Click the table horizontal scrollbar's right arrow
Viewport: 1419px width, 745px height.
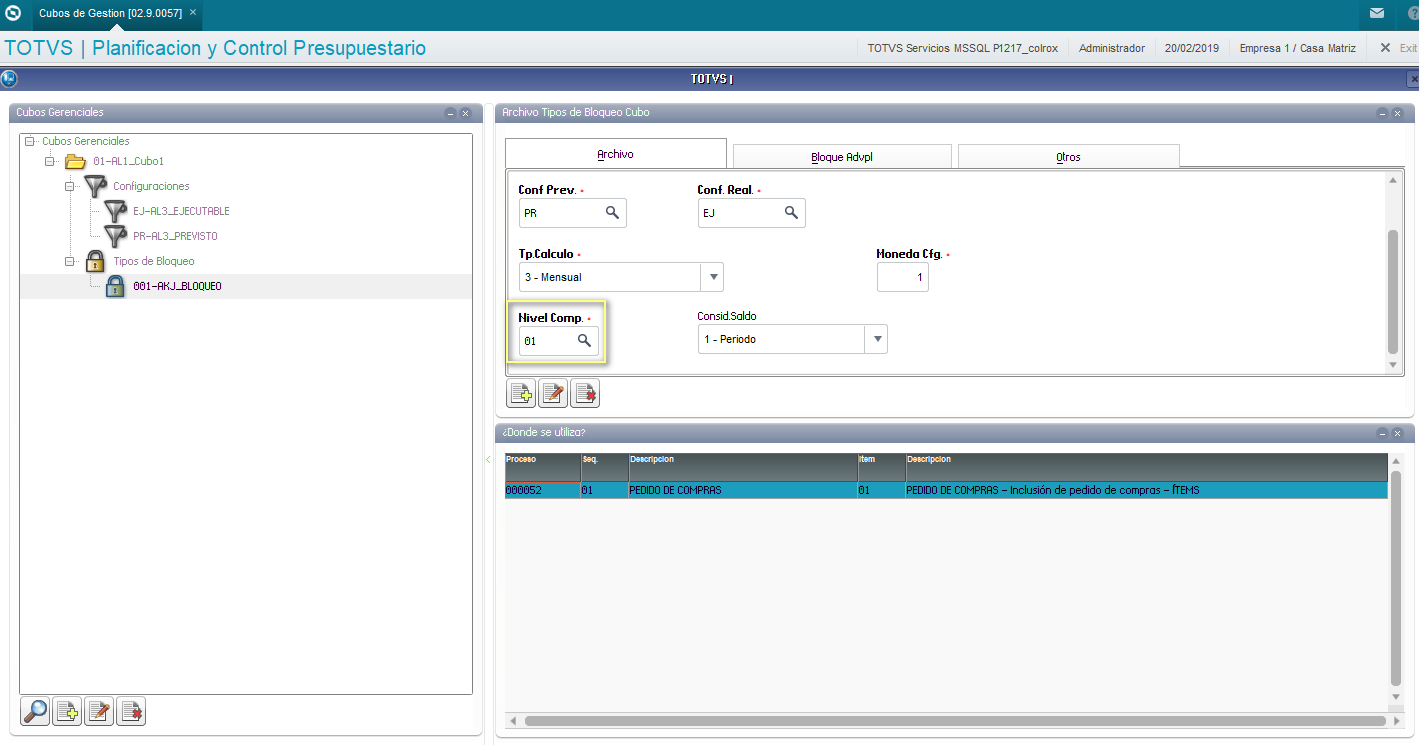click(1395, 720)
